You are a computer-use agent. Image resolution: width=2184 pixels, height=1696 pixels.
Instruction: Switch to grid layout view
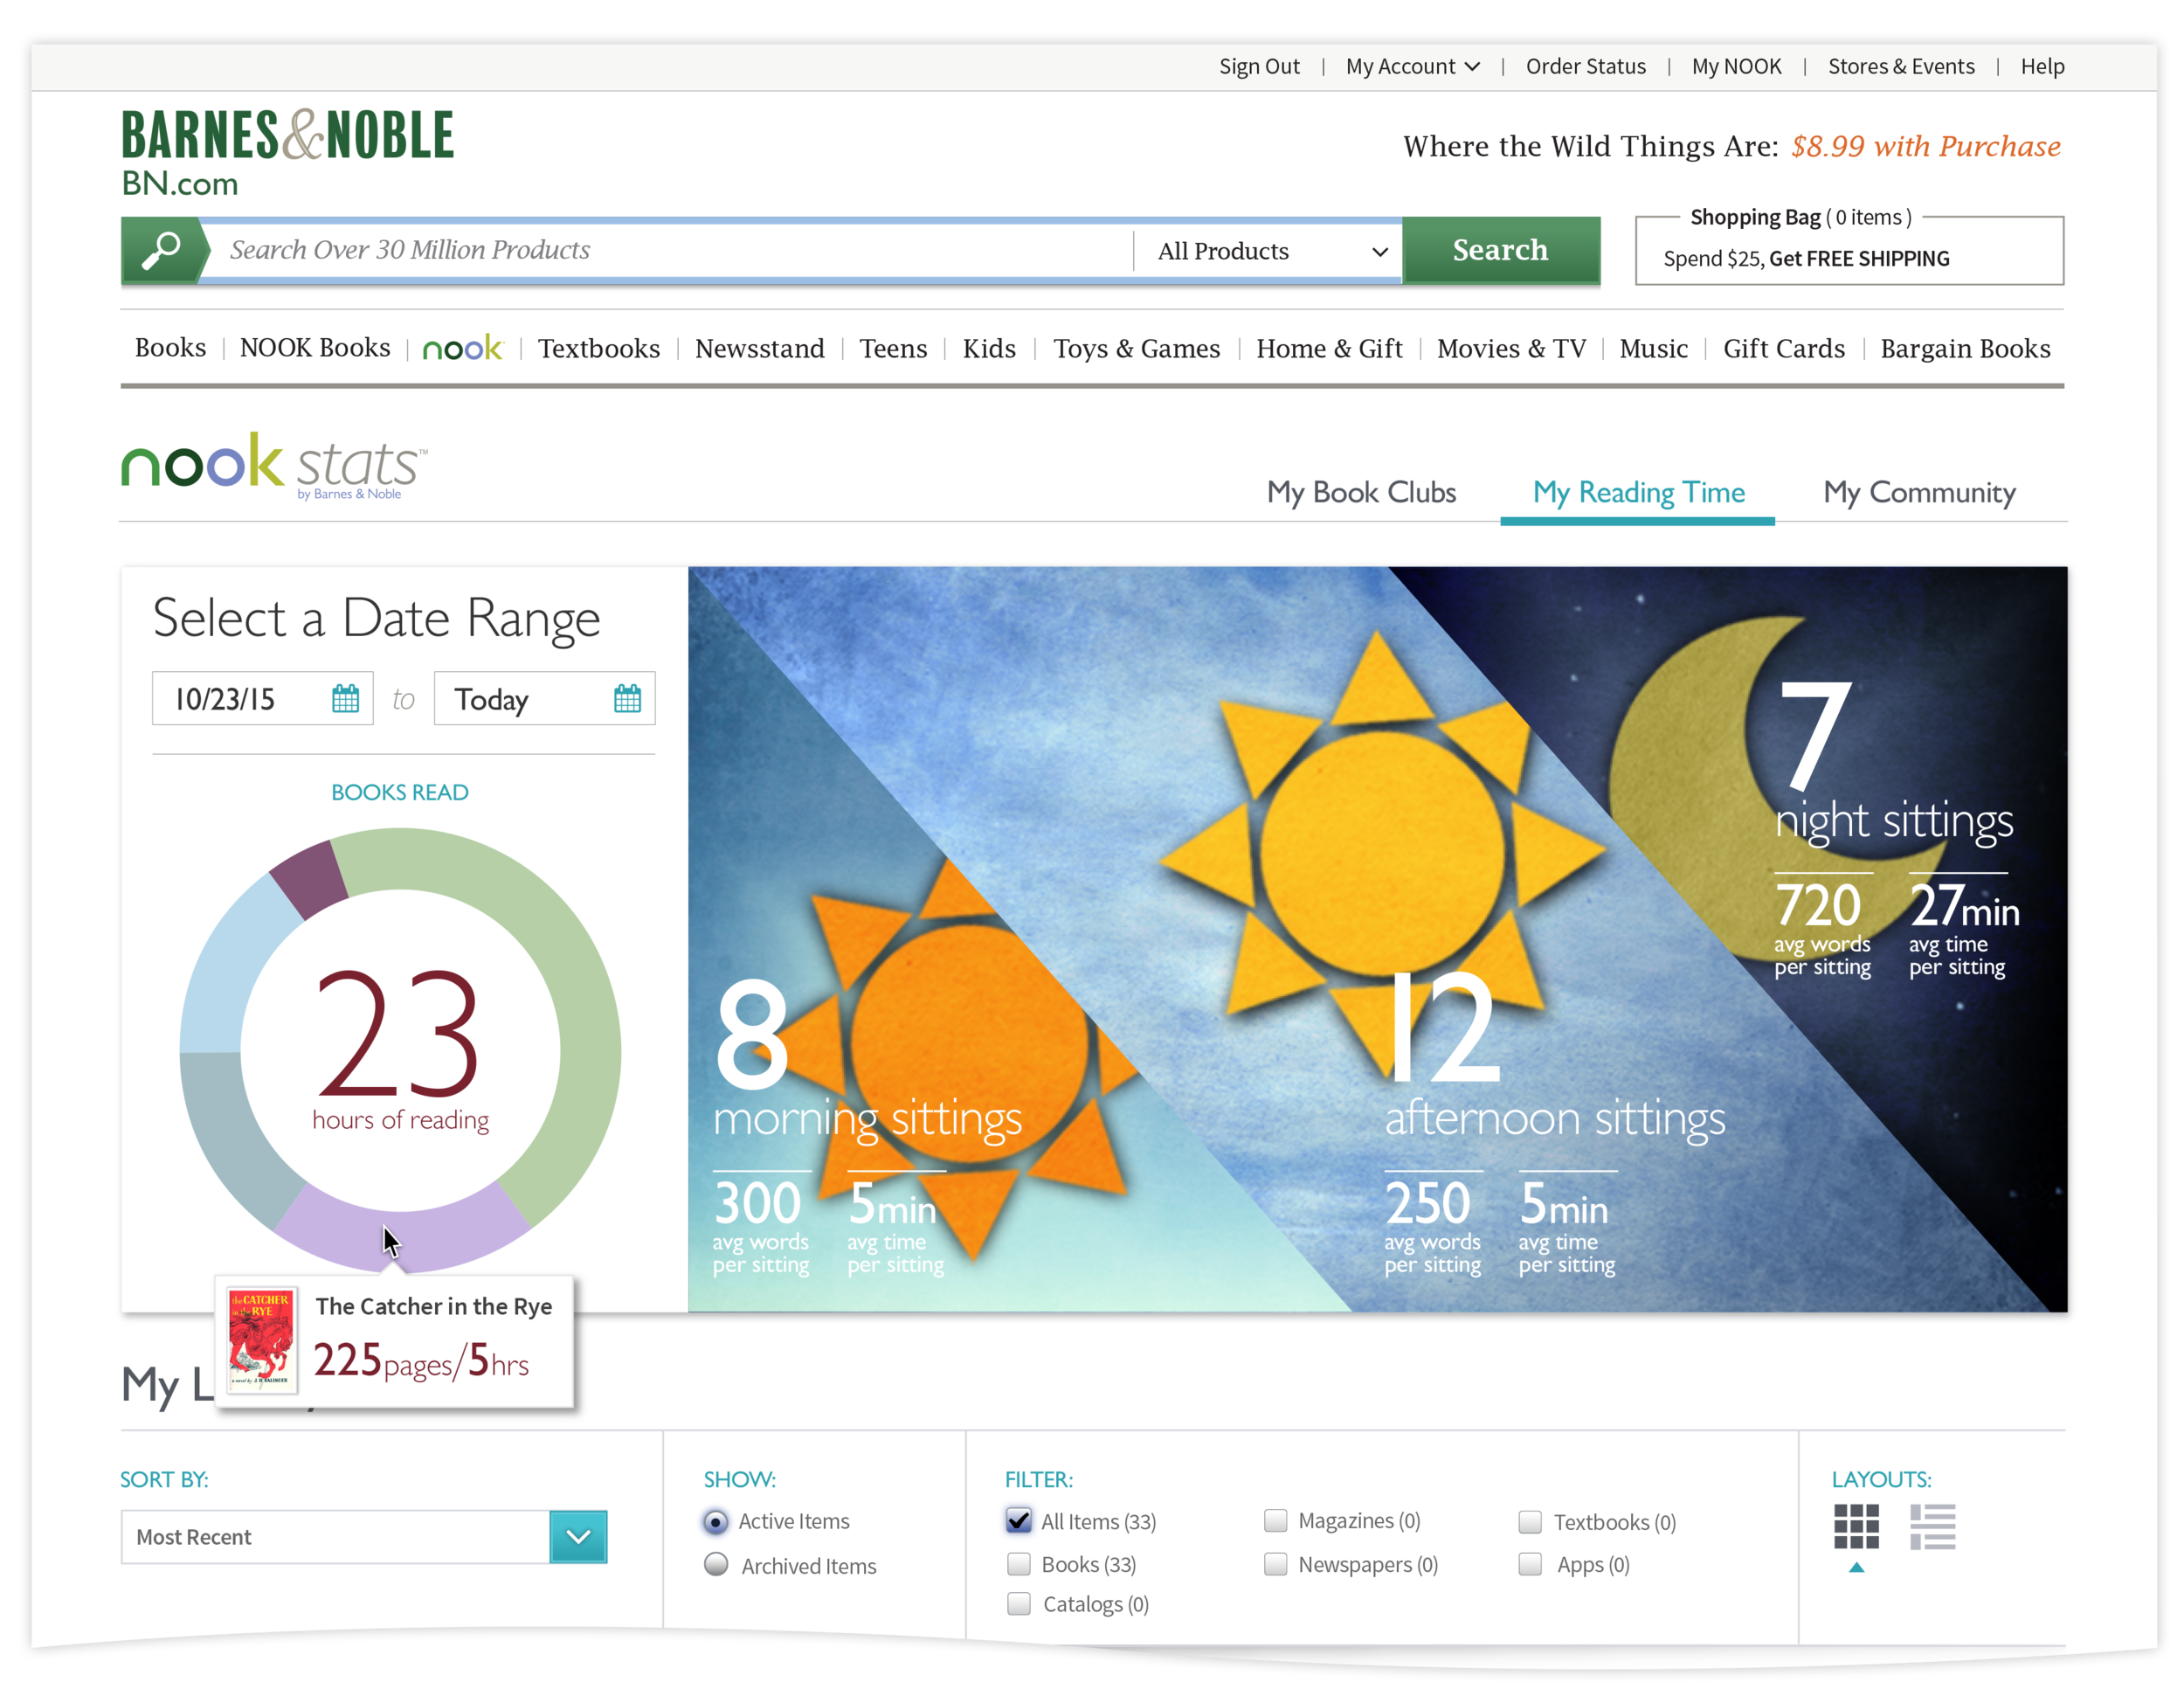pyautogui.click(x=1856, y=1526)
